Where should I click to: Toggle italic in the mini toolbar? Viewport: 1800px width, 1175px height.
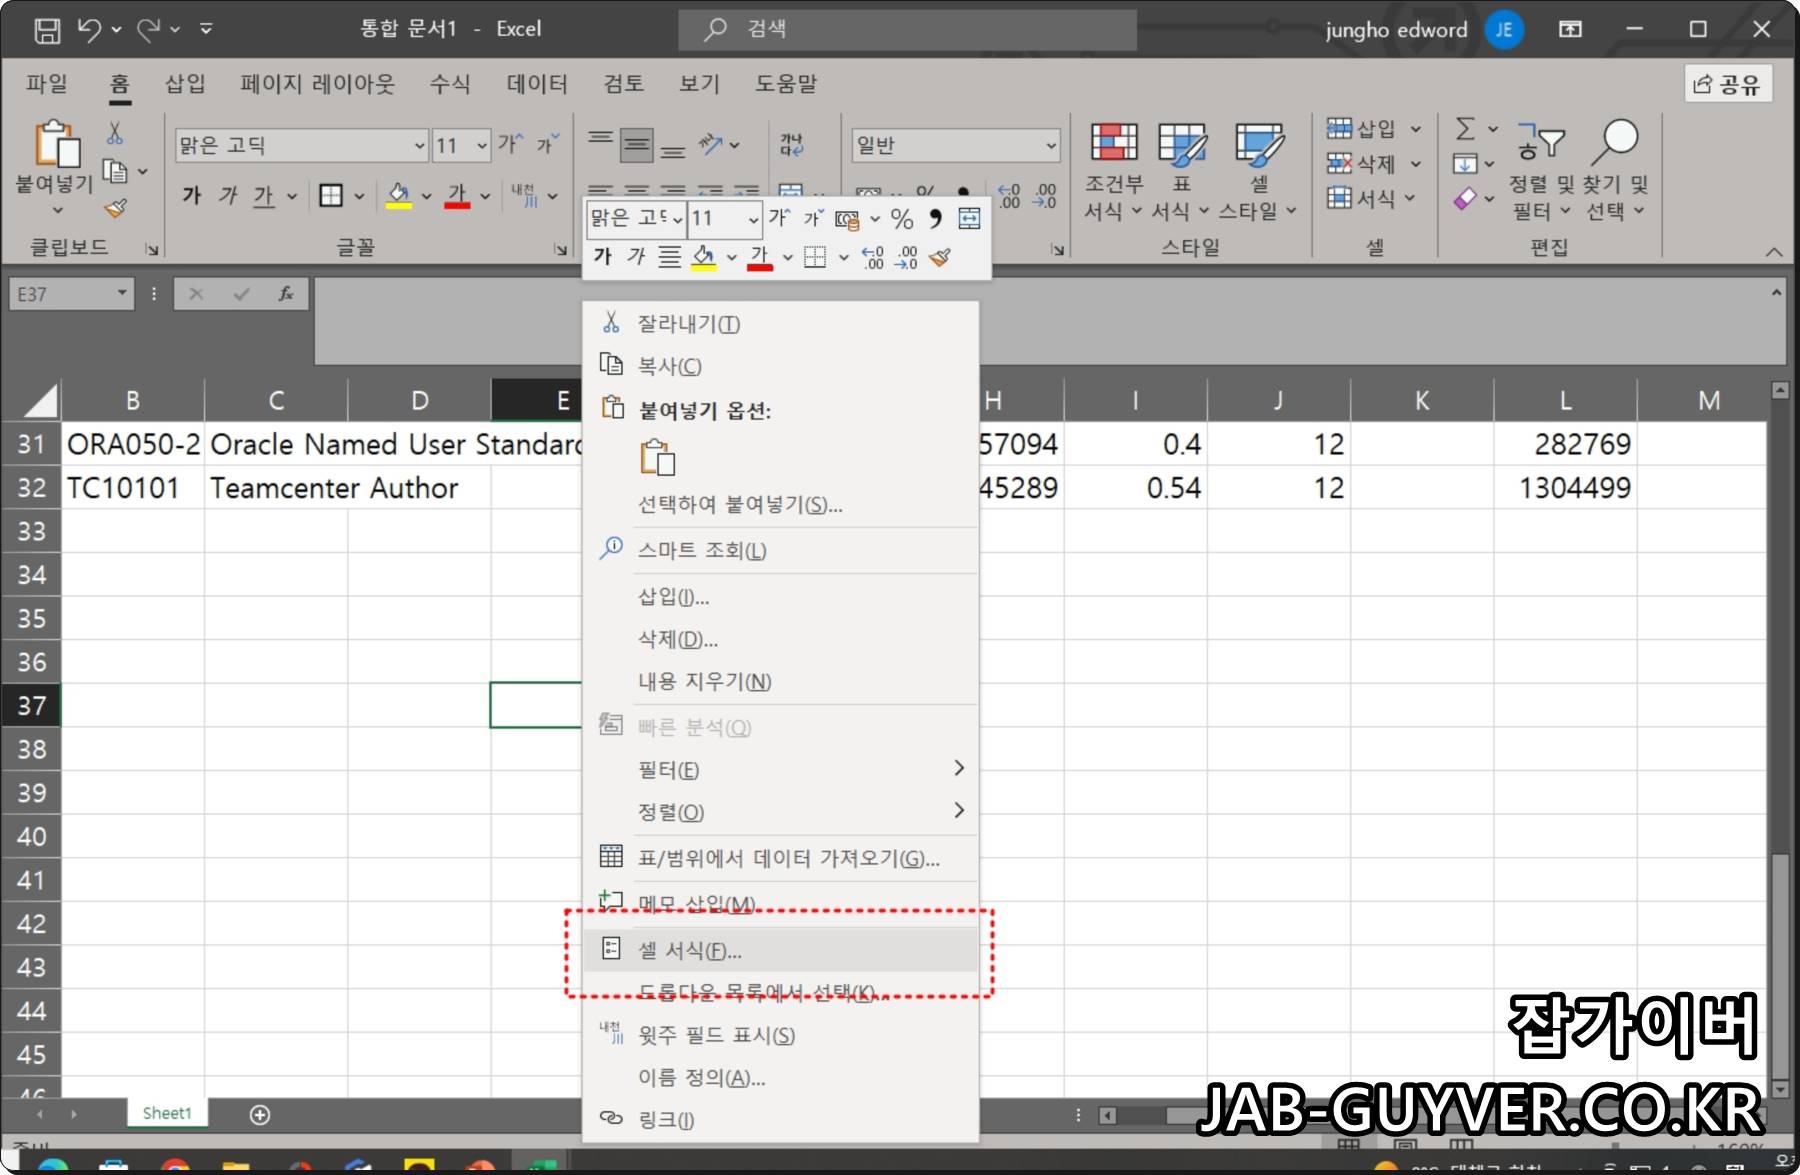point(635,257)
